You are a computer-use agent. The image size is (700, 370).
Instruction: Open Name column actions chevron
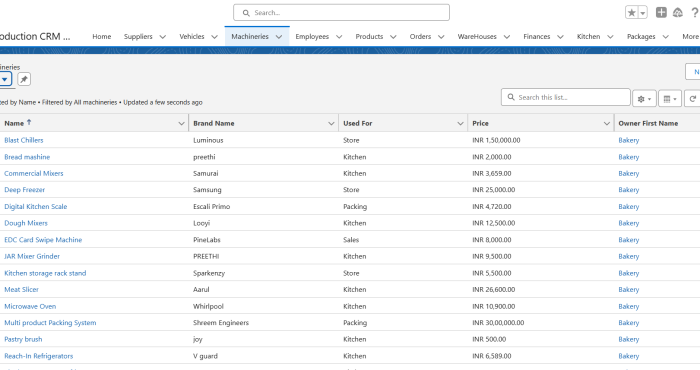pyautogui.click(x=181, y=123)
